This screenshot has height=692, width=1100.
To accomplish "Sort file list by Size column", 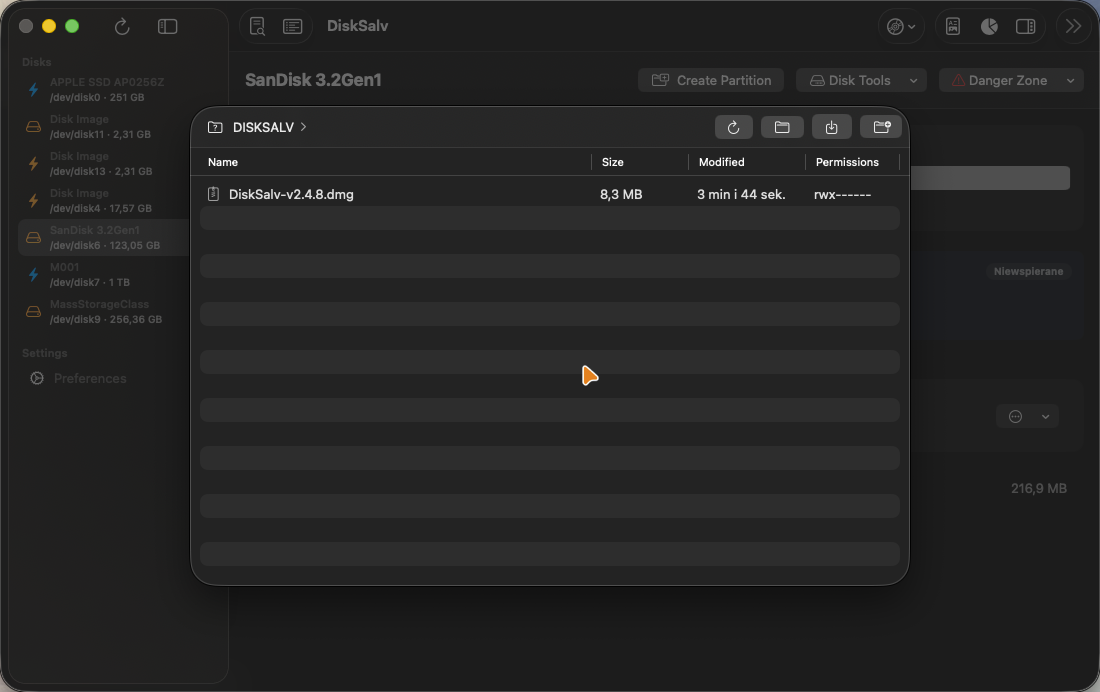I will point(612,162).
